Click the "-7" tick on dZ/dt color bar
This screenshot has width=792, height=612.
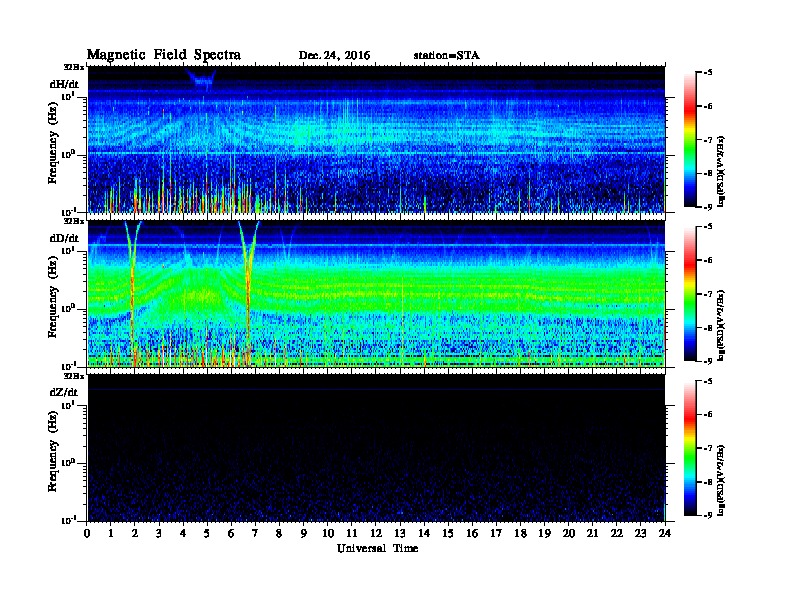tap(707, 448)
